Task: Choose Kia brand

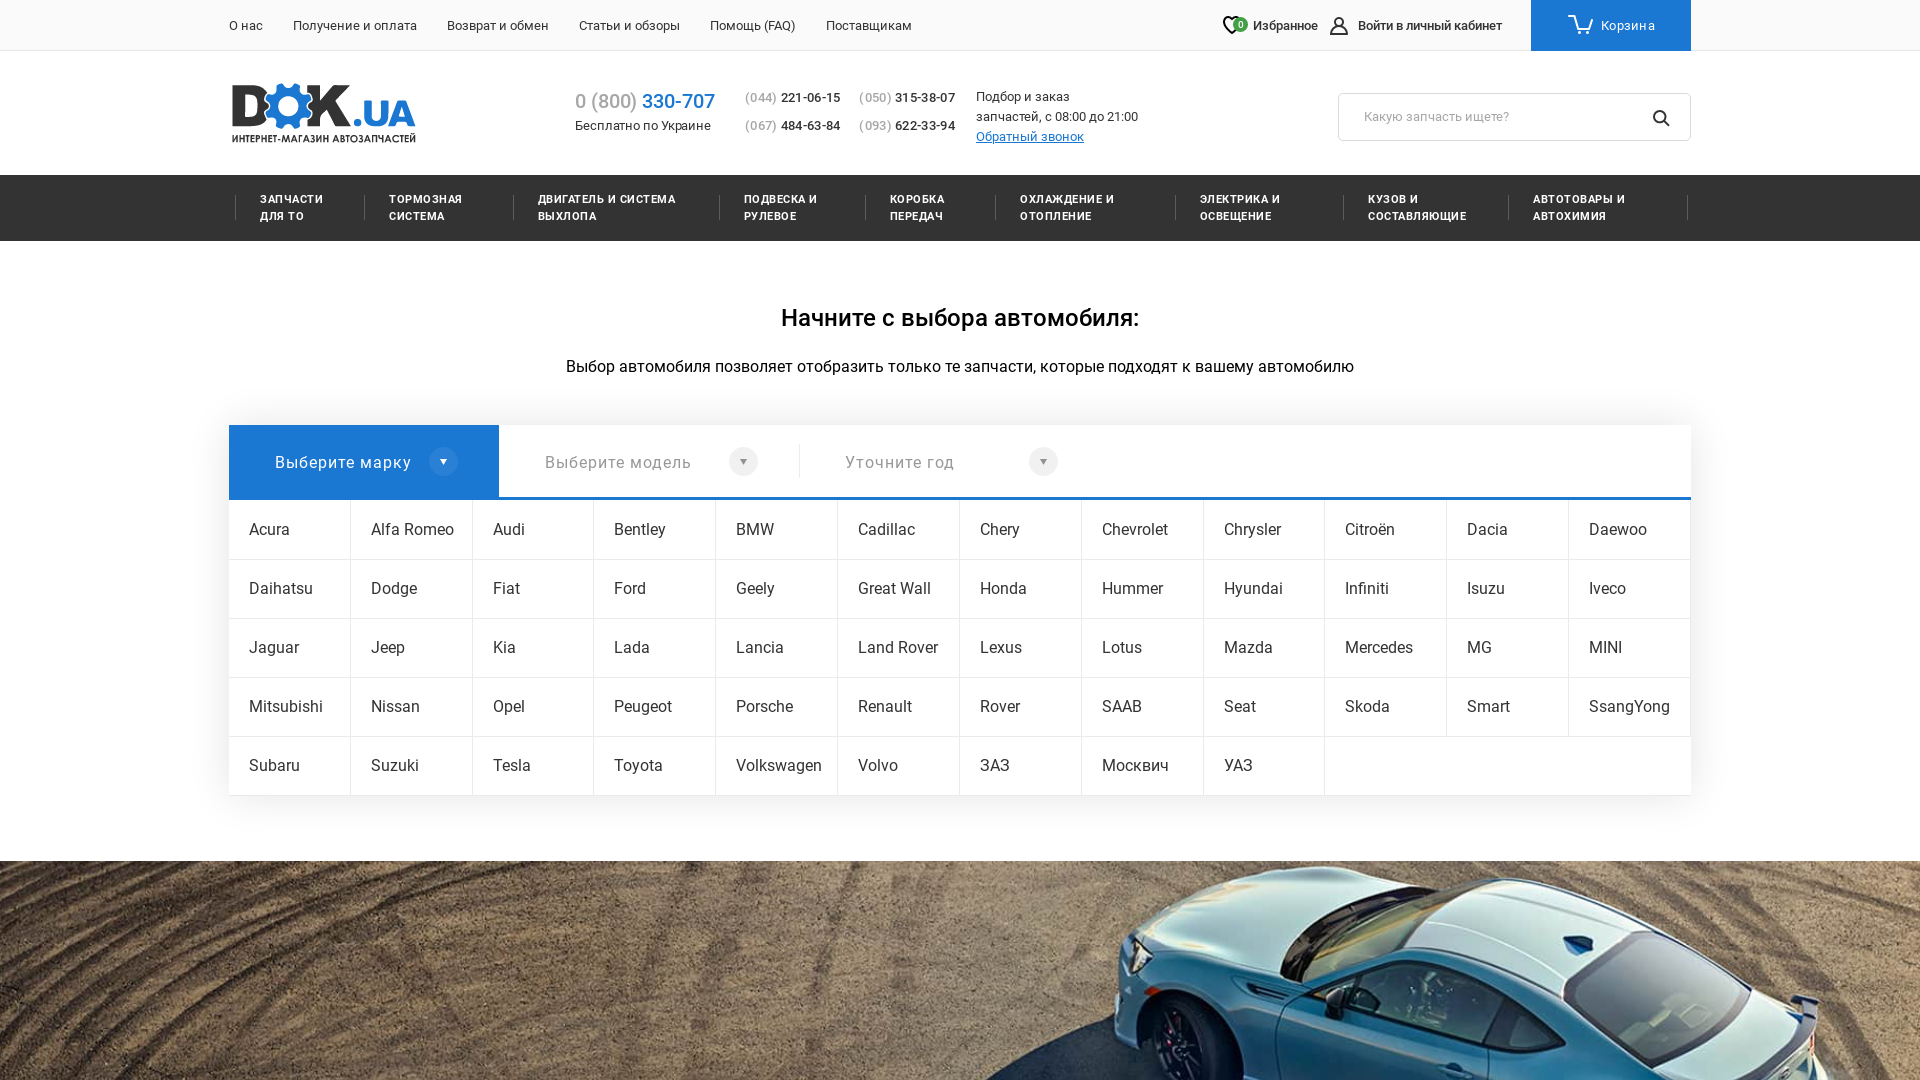Action: pos(533,647)
